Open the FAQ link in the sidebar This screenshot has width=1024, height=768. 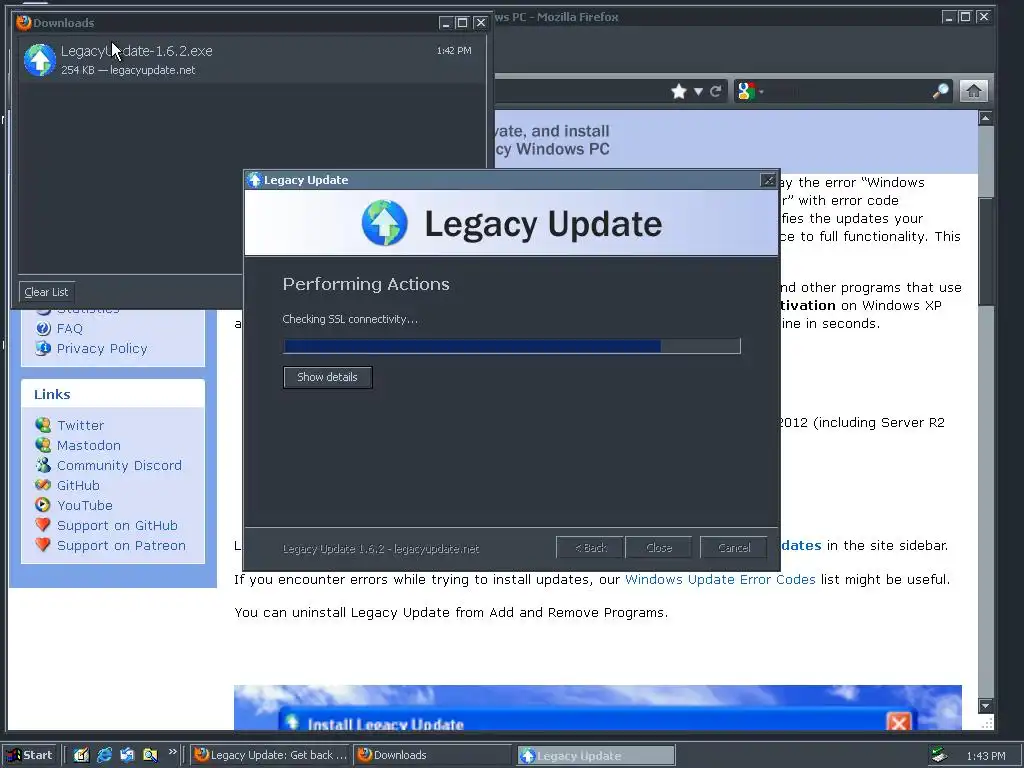pos(70,328)
